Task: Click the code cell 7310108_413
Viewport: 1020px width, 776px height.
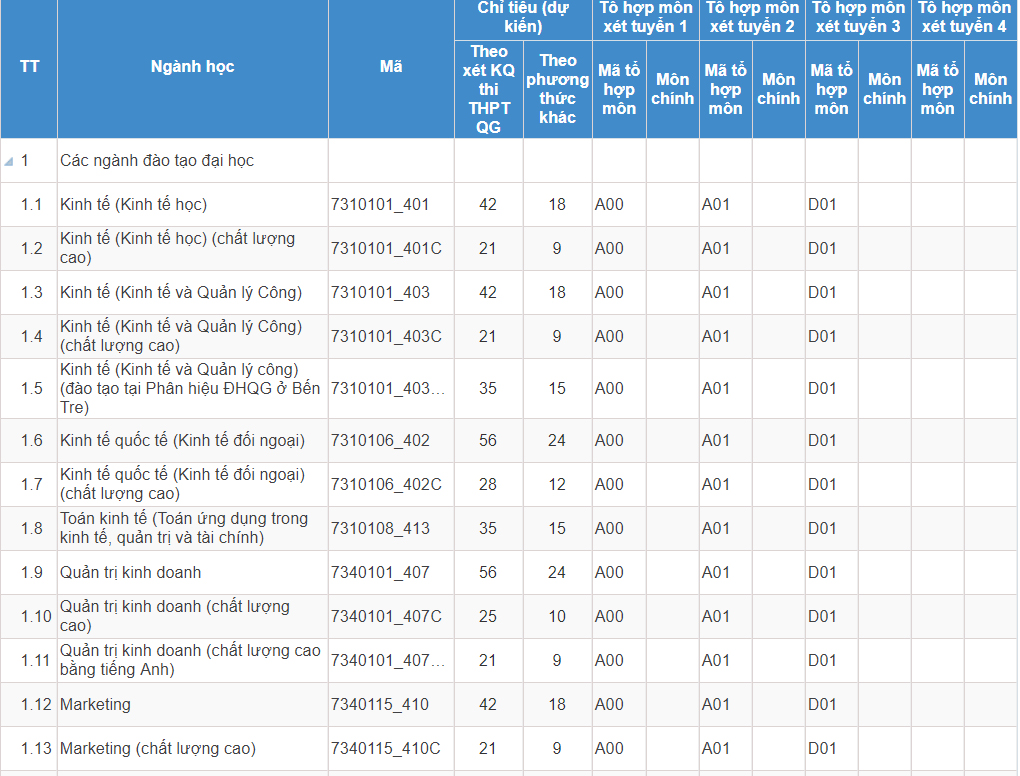Action: click(380, 529)
